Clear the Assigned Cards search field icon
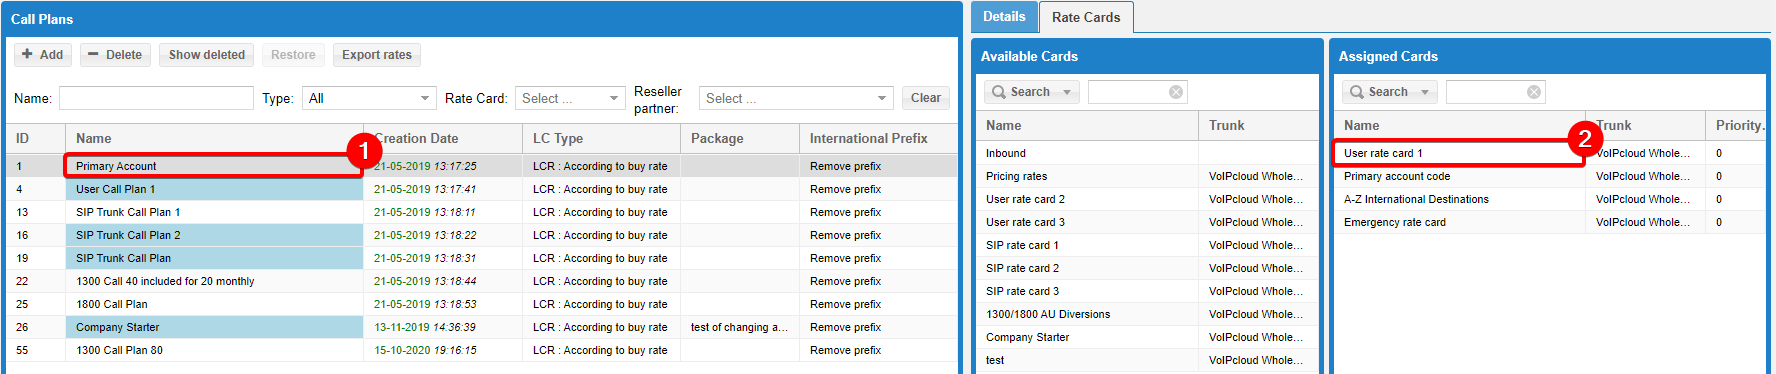Viewport: 1776px width, 374px height. 1534,92
